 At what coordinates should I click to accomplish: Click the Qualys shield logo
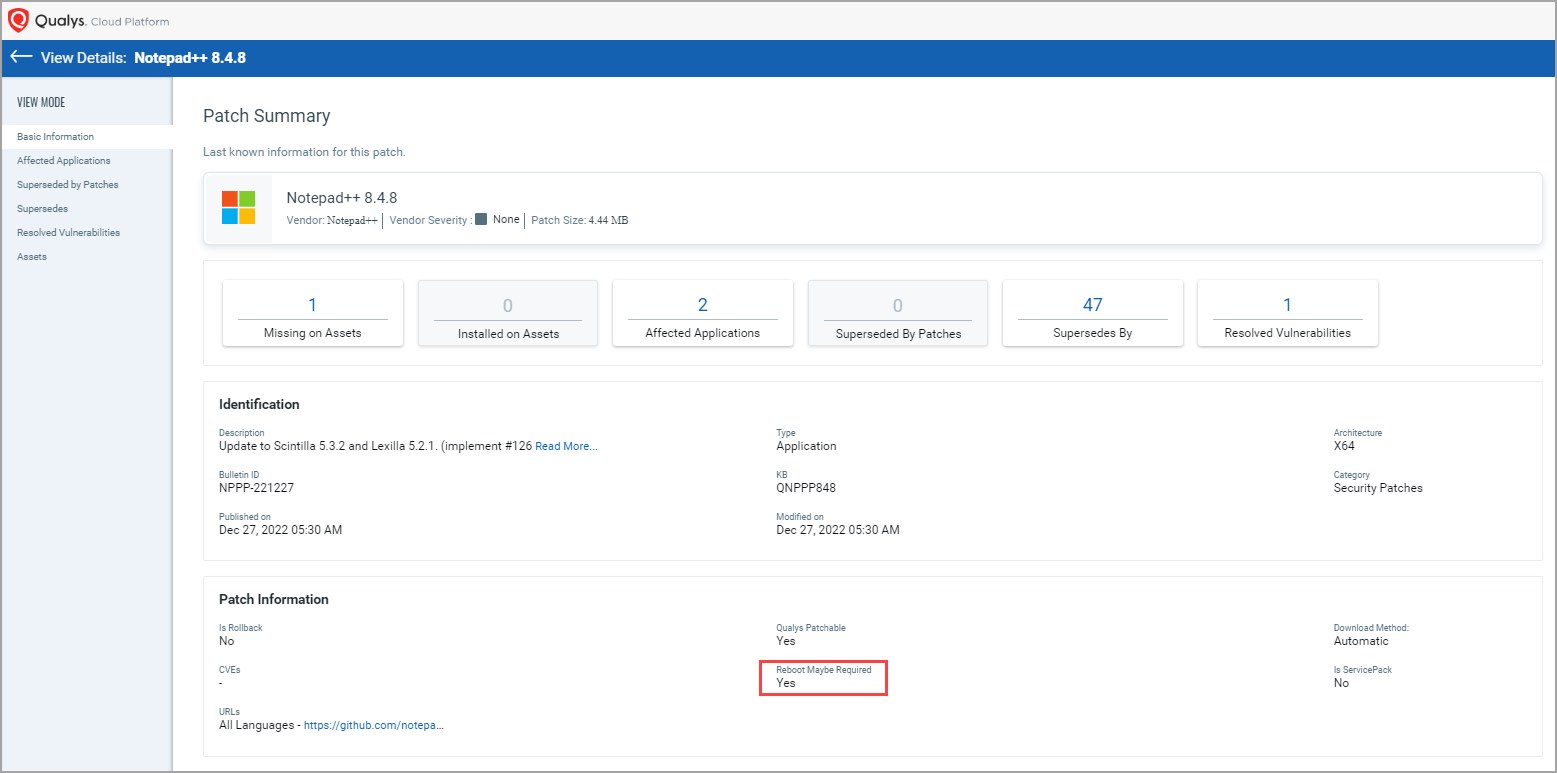pyautogui.click(x=19, y=20)
